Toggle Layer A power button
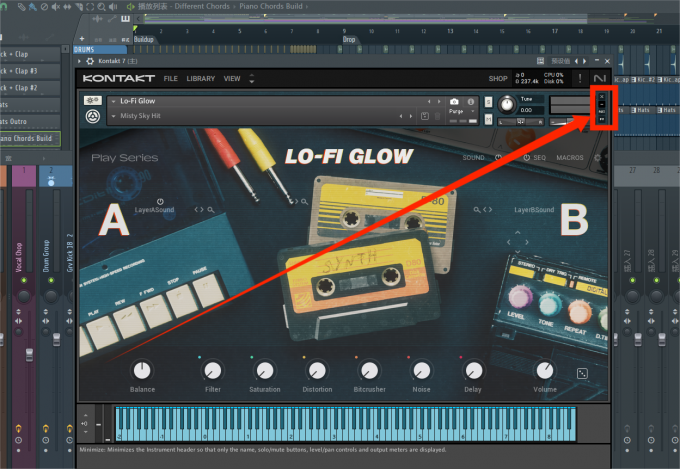This screenshot has width=680, height=469. (160, 201)
